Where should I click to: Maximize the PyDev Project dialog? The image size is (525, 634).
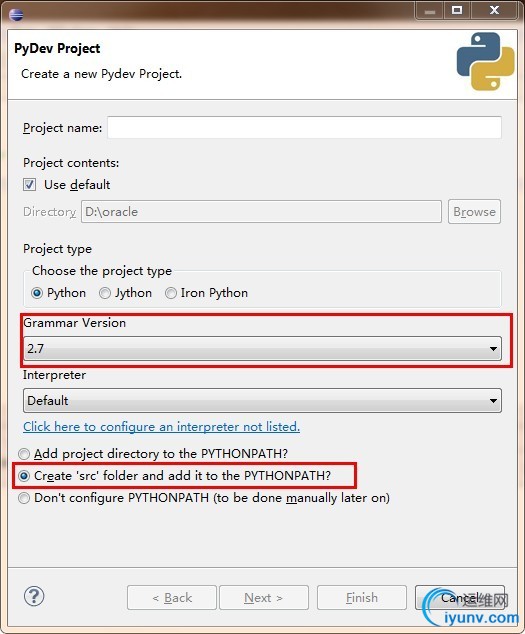(457, 10)
